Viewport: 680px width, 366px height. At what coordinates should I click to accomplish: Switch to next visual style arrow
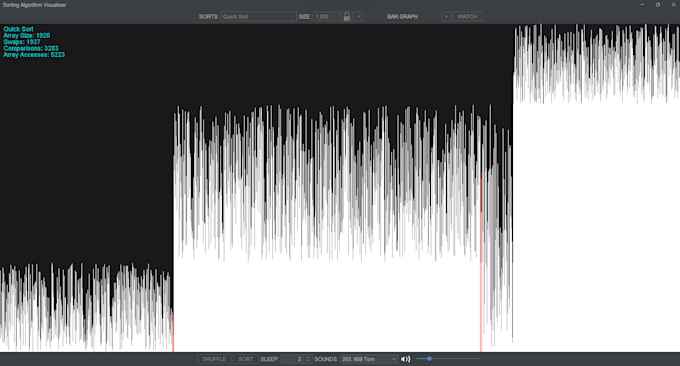(x=446, y=16)
